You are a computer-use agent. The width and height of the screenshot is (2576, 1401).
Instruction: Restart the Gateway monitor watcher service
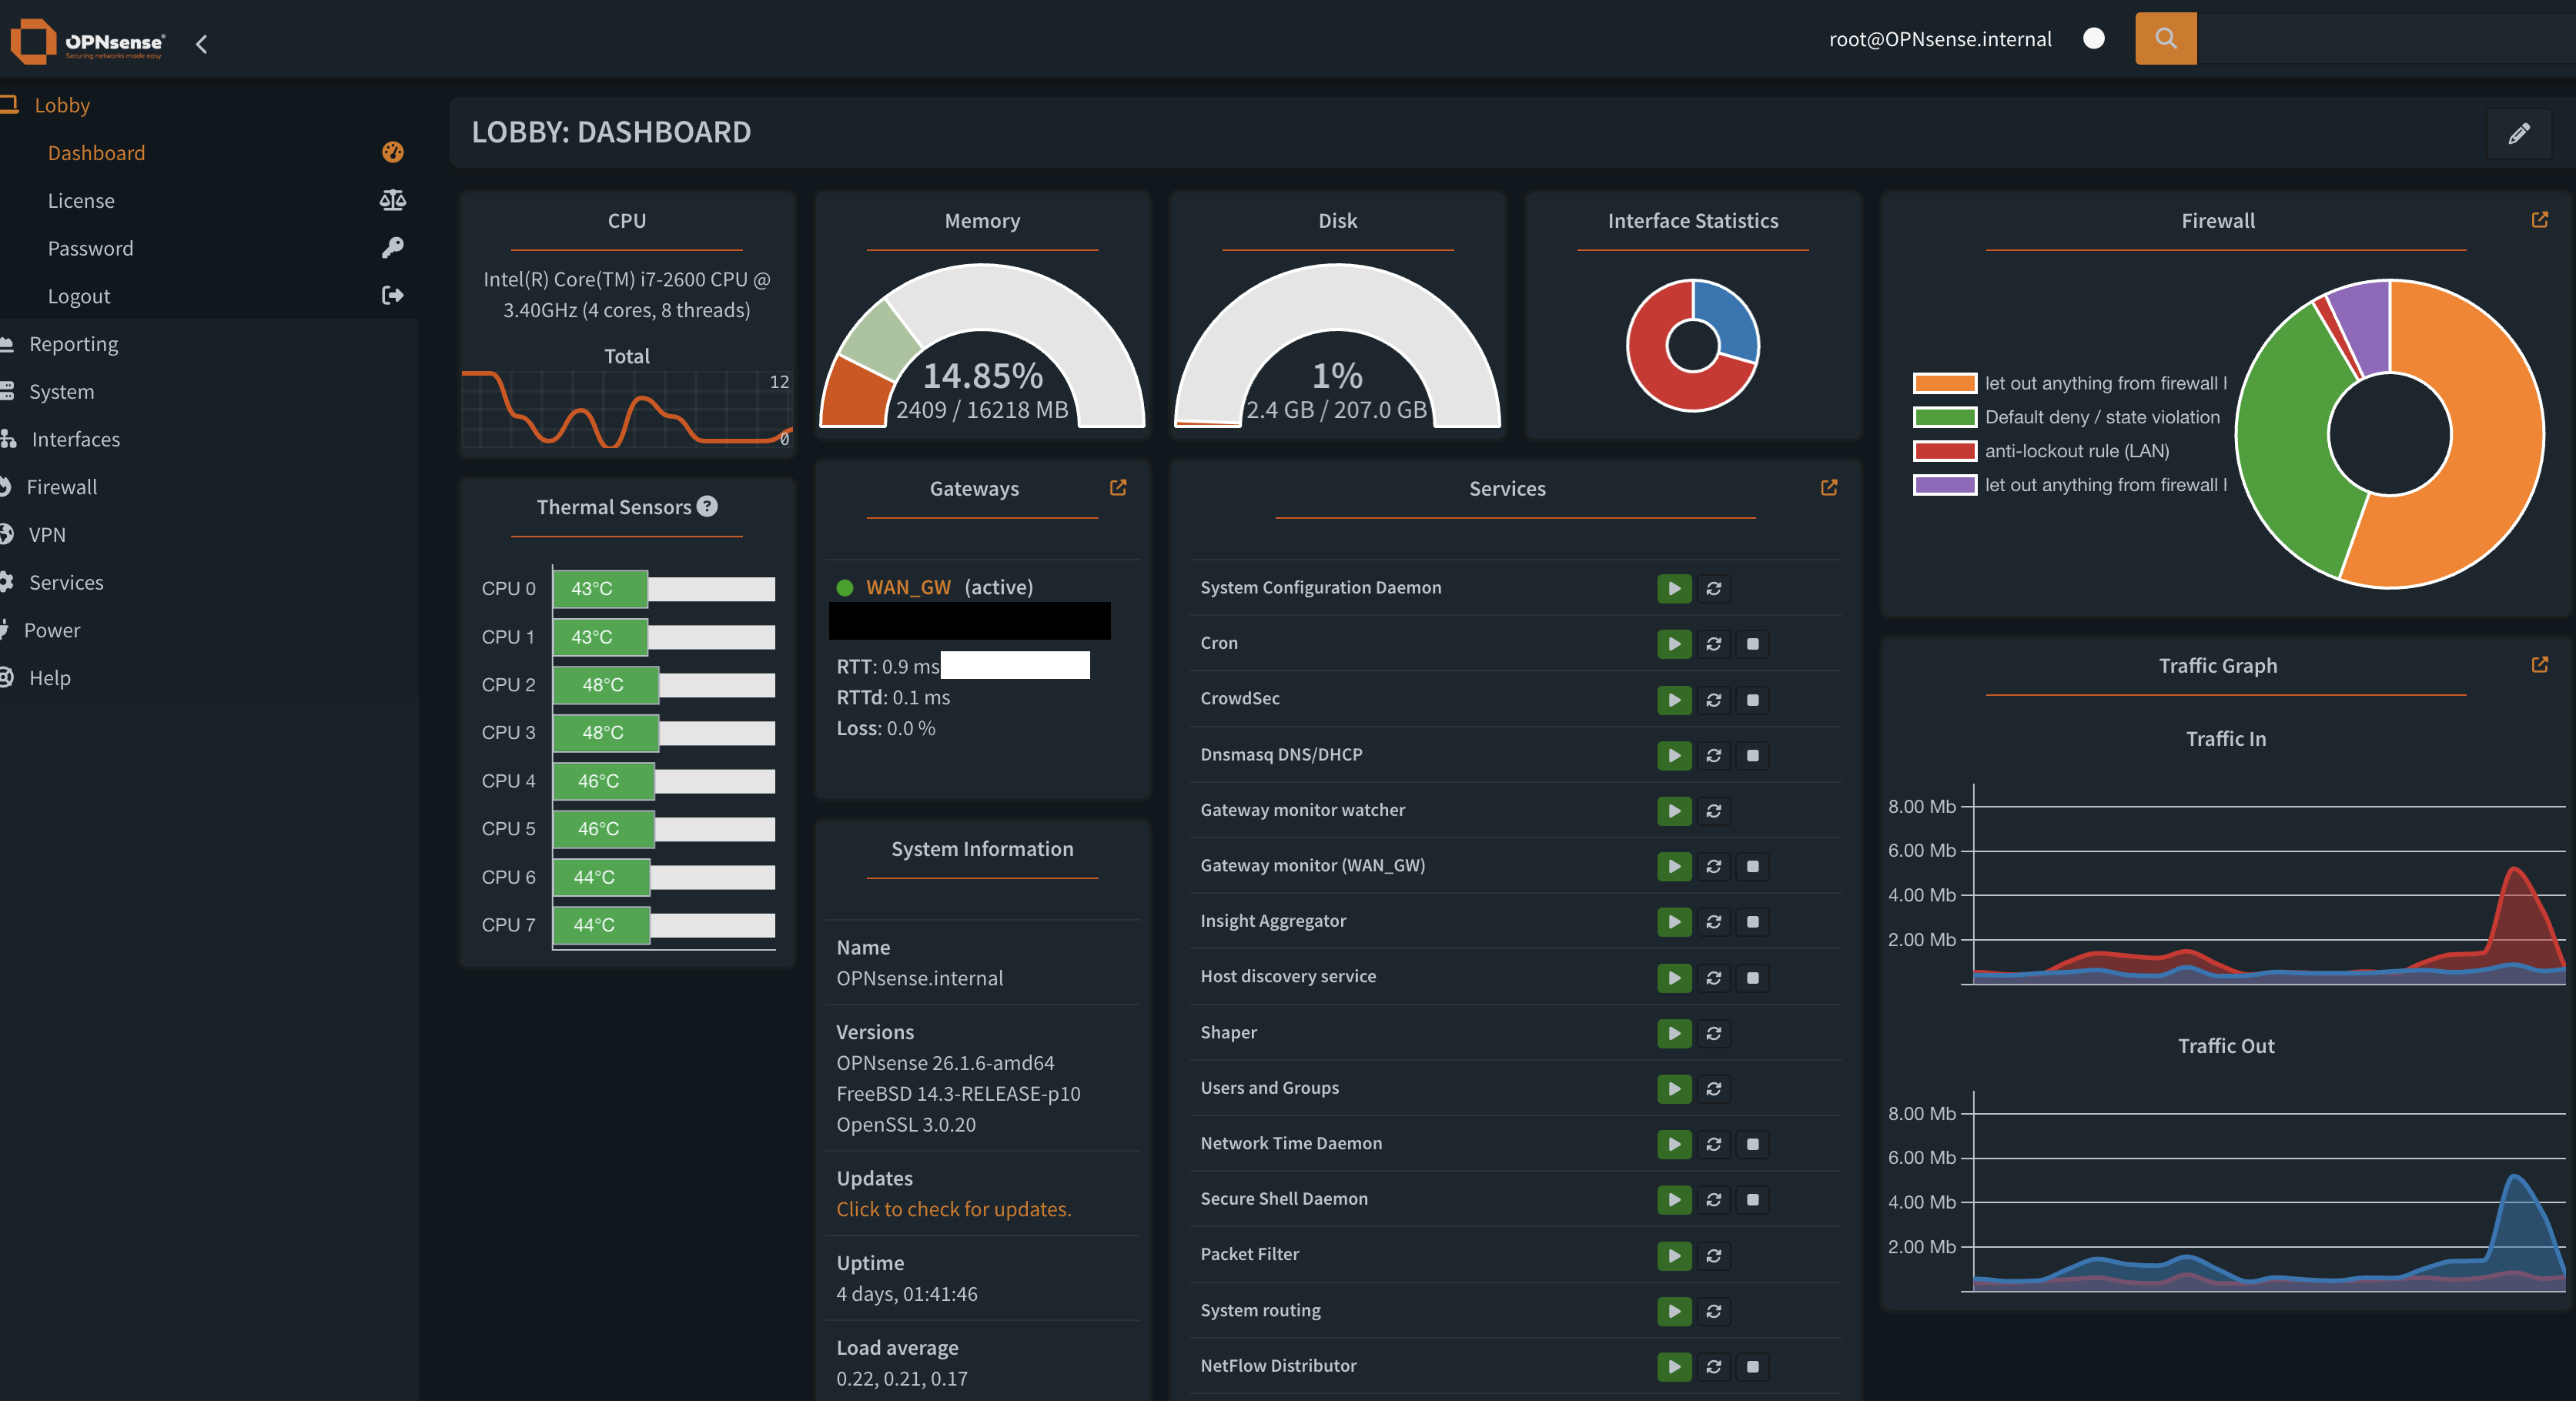point(1713,811)
